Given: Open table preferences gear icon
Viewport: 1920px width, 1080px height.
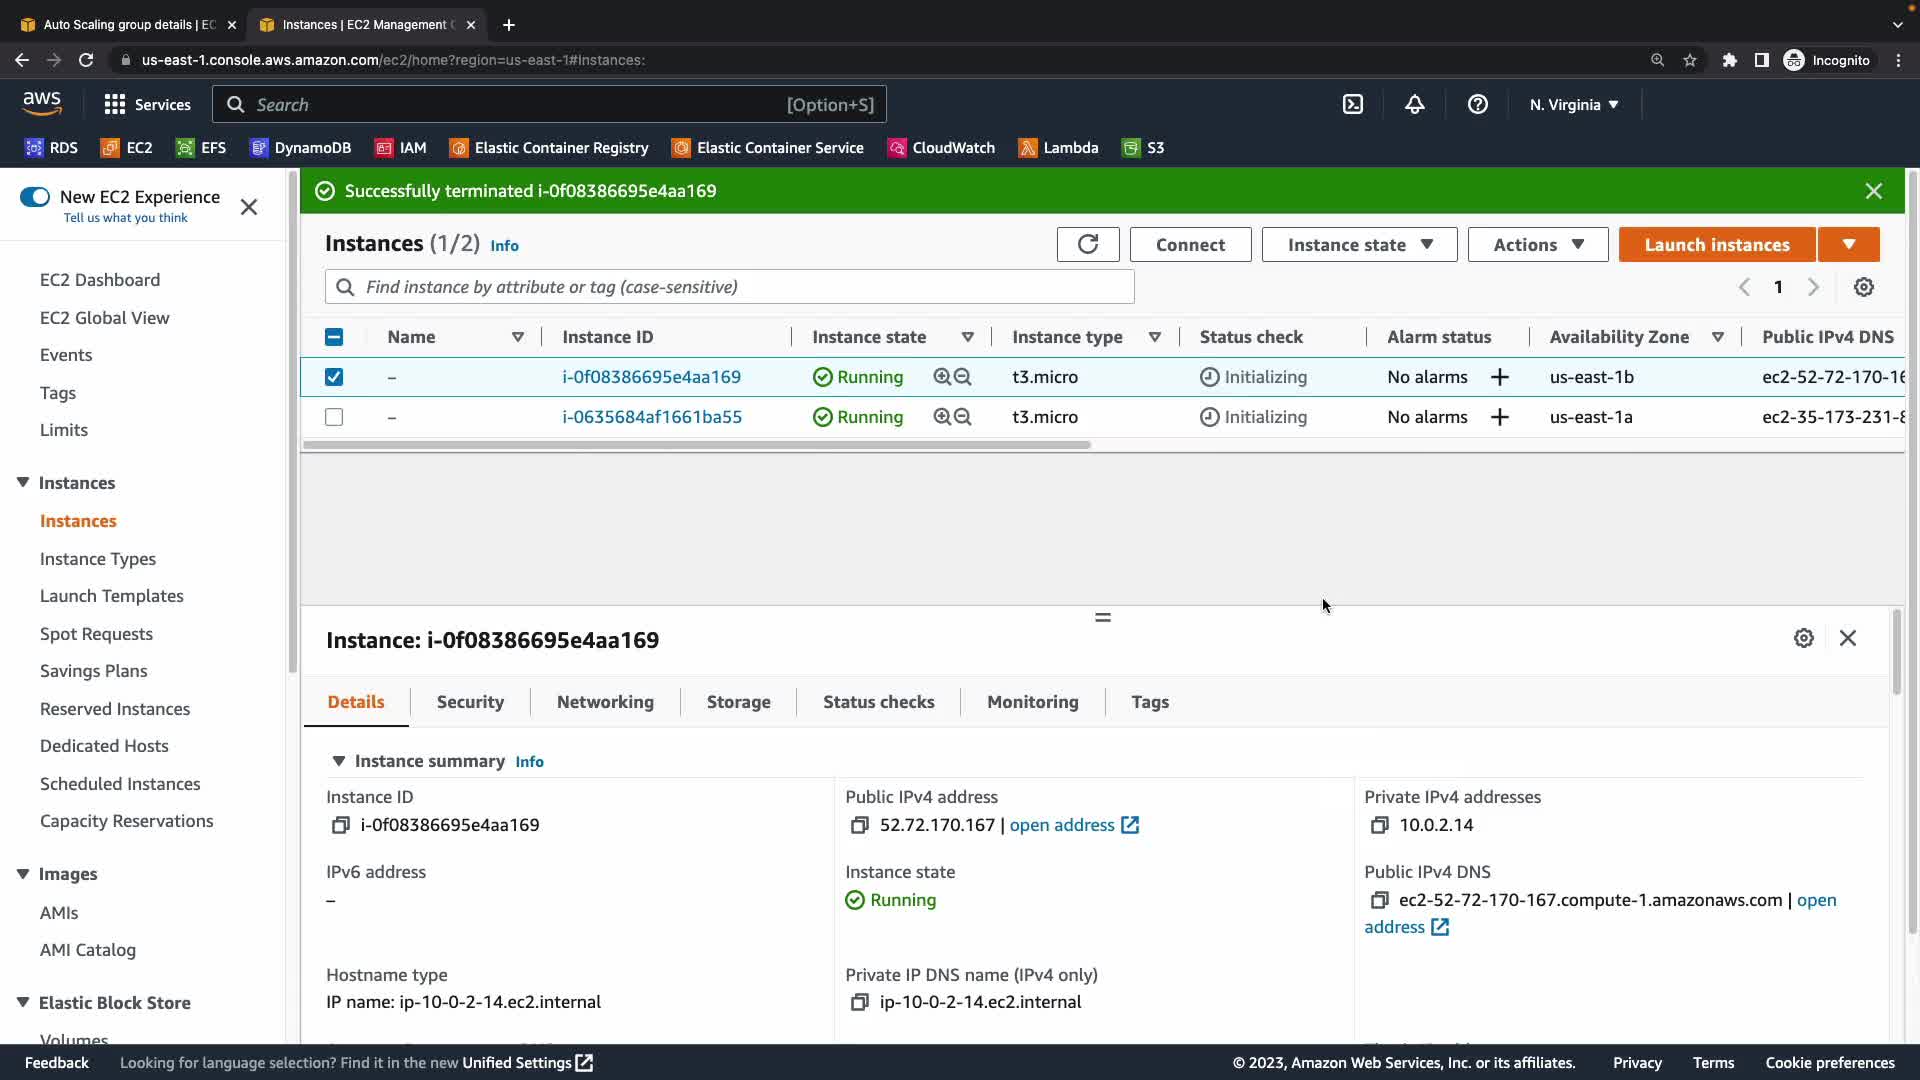Looking at the screenshot, I should [x=1863, y=287].
